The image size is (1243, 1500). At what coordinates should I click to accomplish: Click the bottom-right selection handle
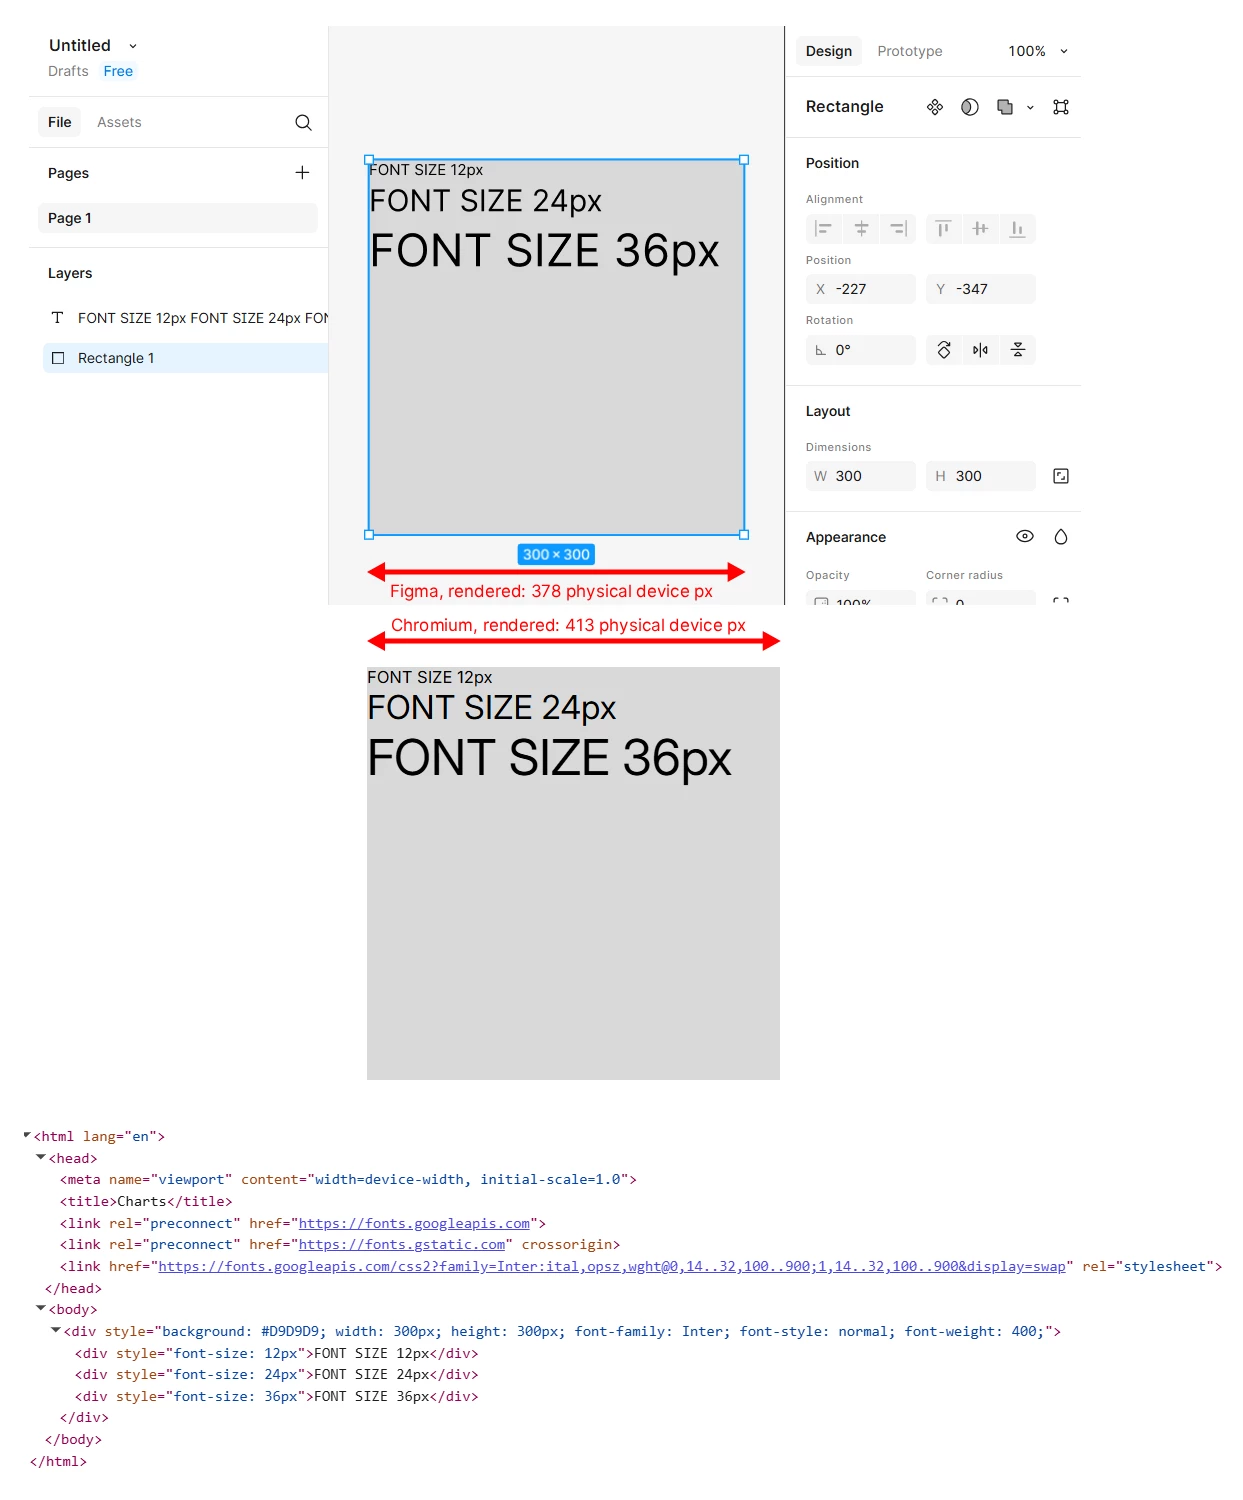(x=744, y=535)
